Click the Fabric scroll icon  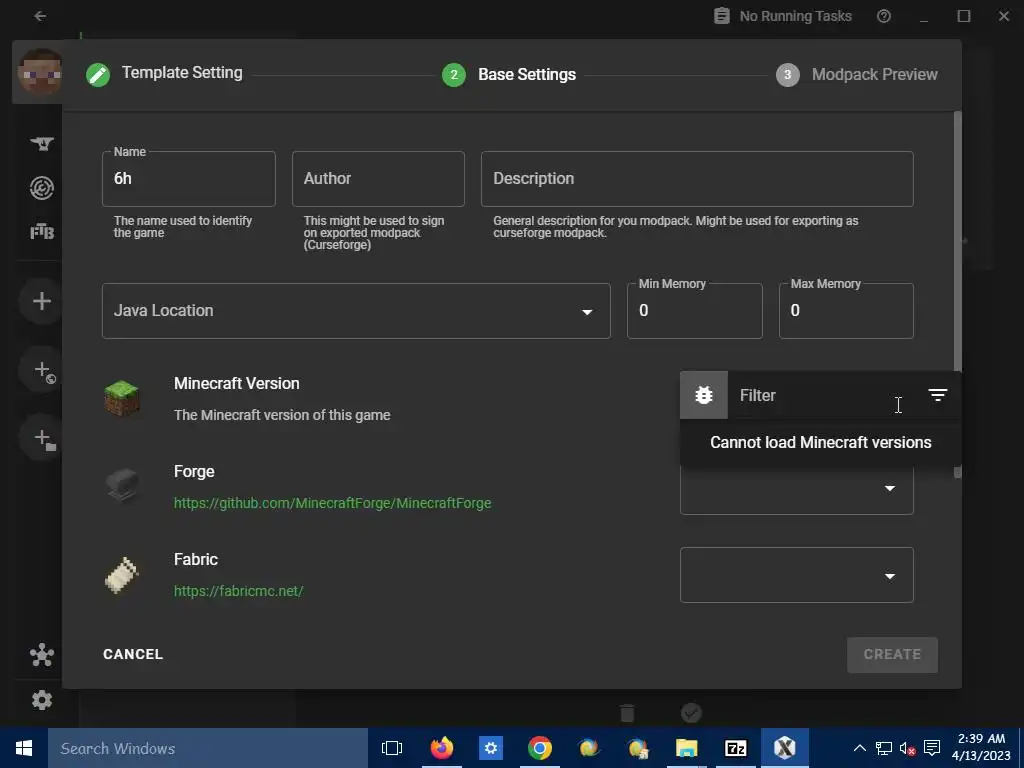(122, 575)
